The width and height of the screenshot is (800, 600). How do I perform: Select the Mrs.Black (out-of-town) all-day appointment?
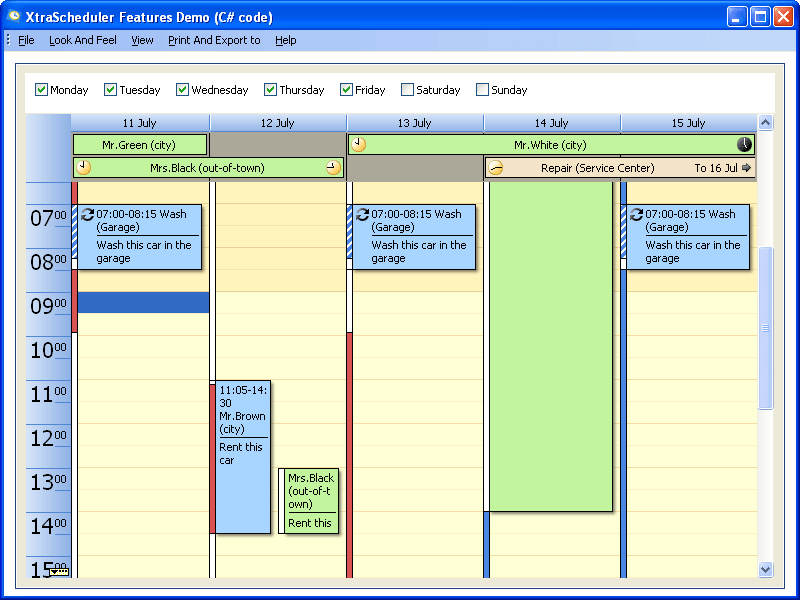(x=208, y=168)
